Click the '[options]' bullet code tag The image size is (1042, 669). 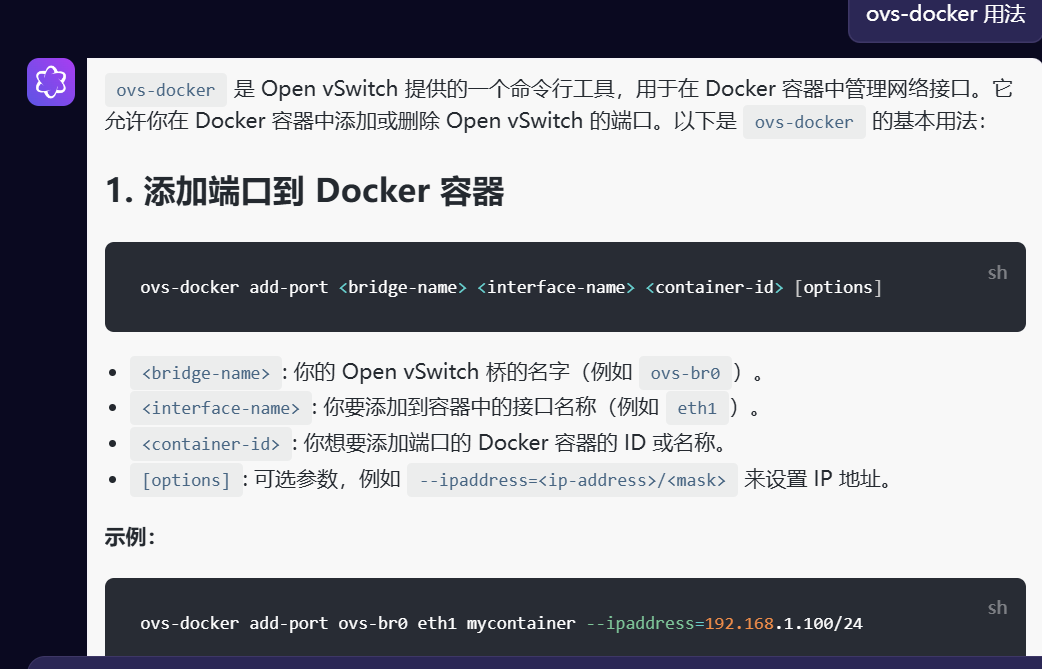[x=186, y=480]
